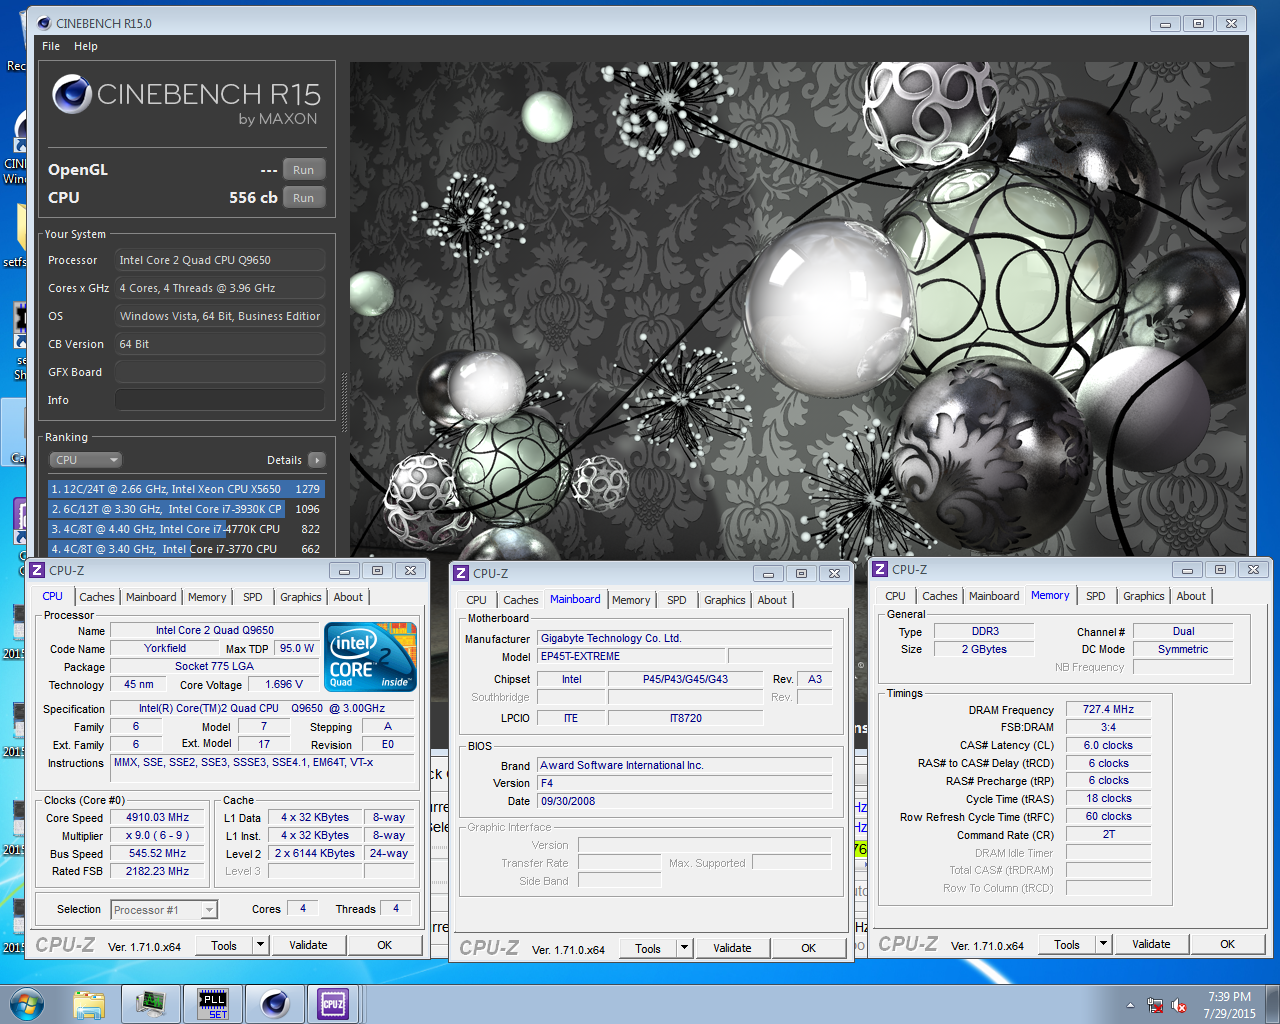Show hidden tray icons arrow

click(1130, 1005)
